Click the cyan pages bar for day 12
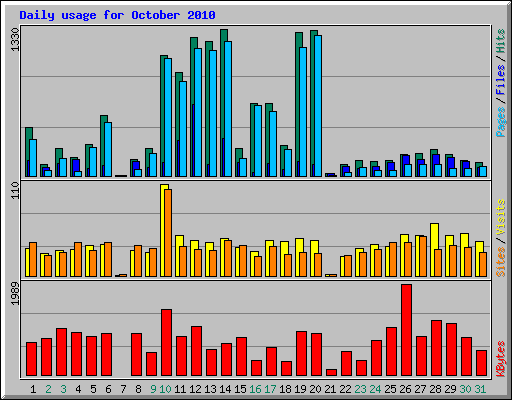 [198, 112]
